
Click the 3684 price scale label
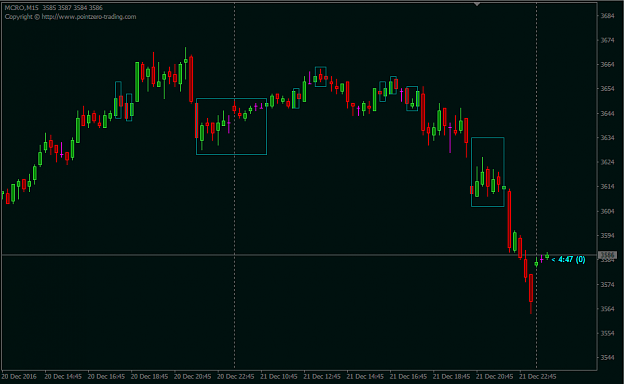click(x=607, y=16)
